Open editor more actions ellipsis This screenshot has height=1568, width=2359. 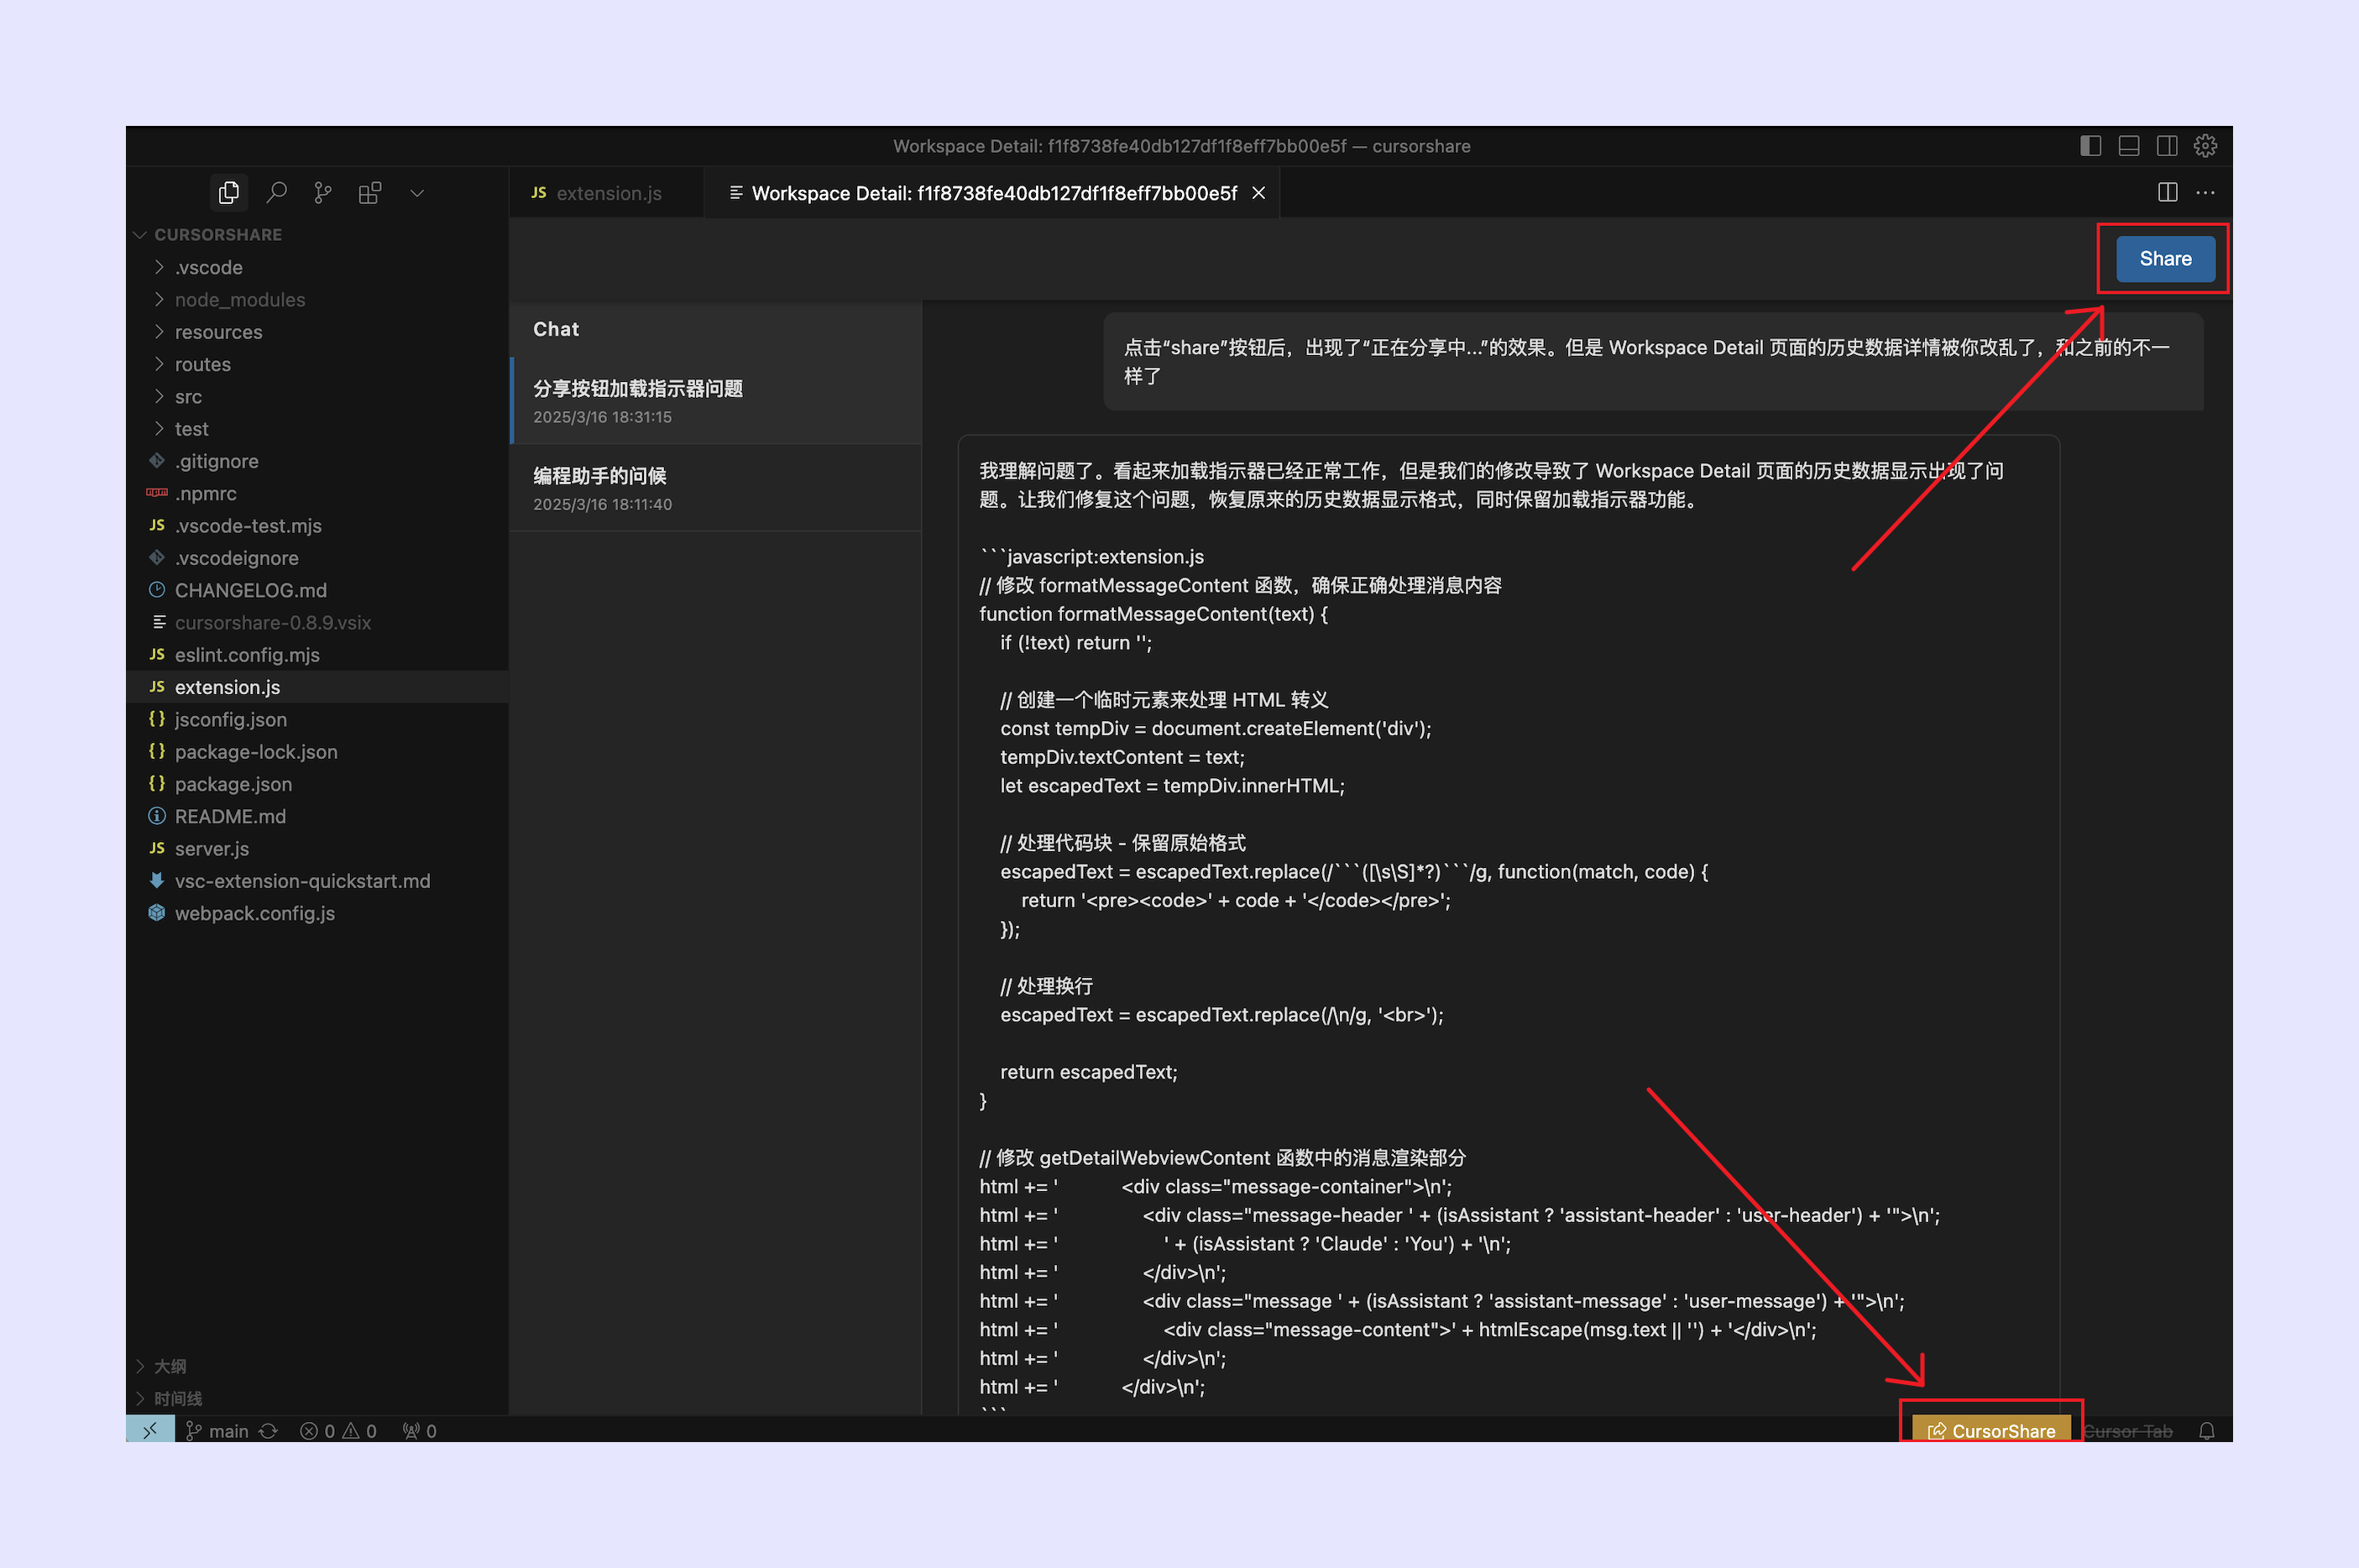(x=2205, y=192)
